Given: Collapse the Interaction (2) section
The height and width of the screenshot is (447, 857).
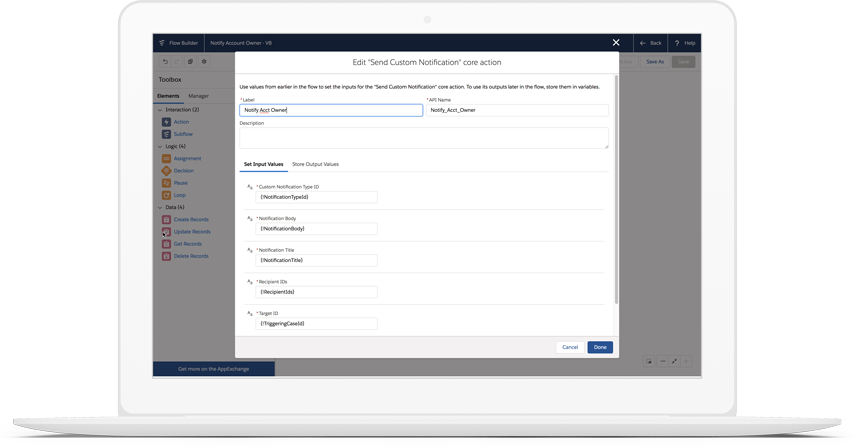Looking at the screenshot, I should (x=160, y=110).
